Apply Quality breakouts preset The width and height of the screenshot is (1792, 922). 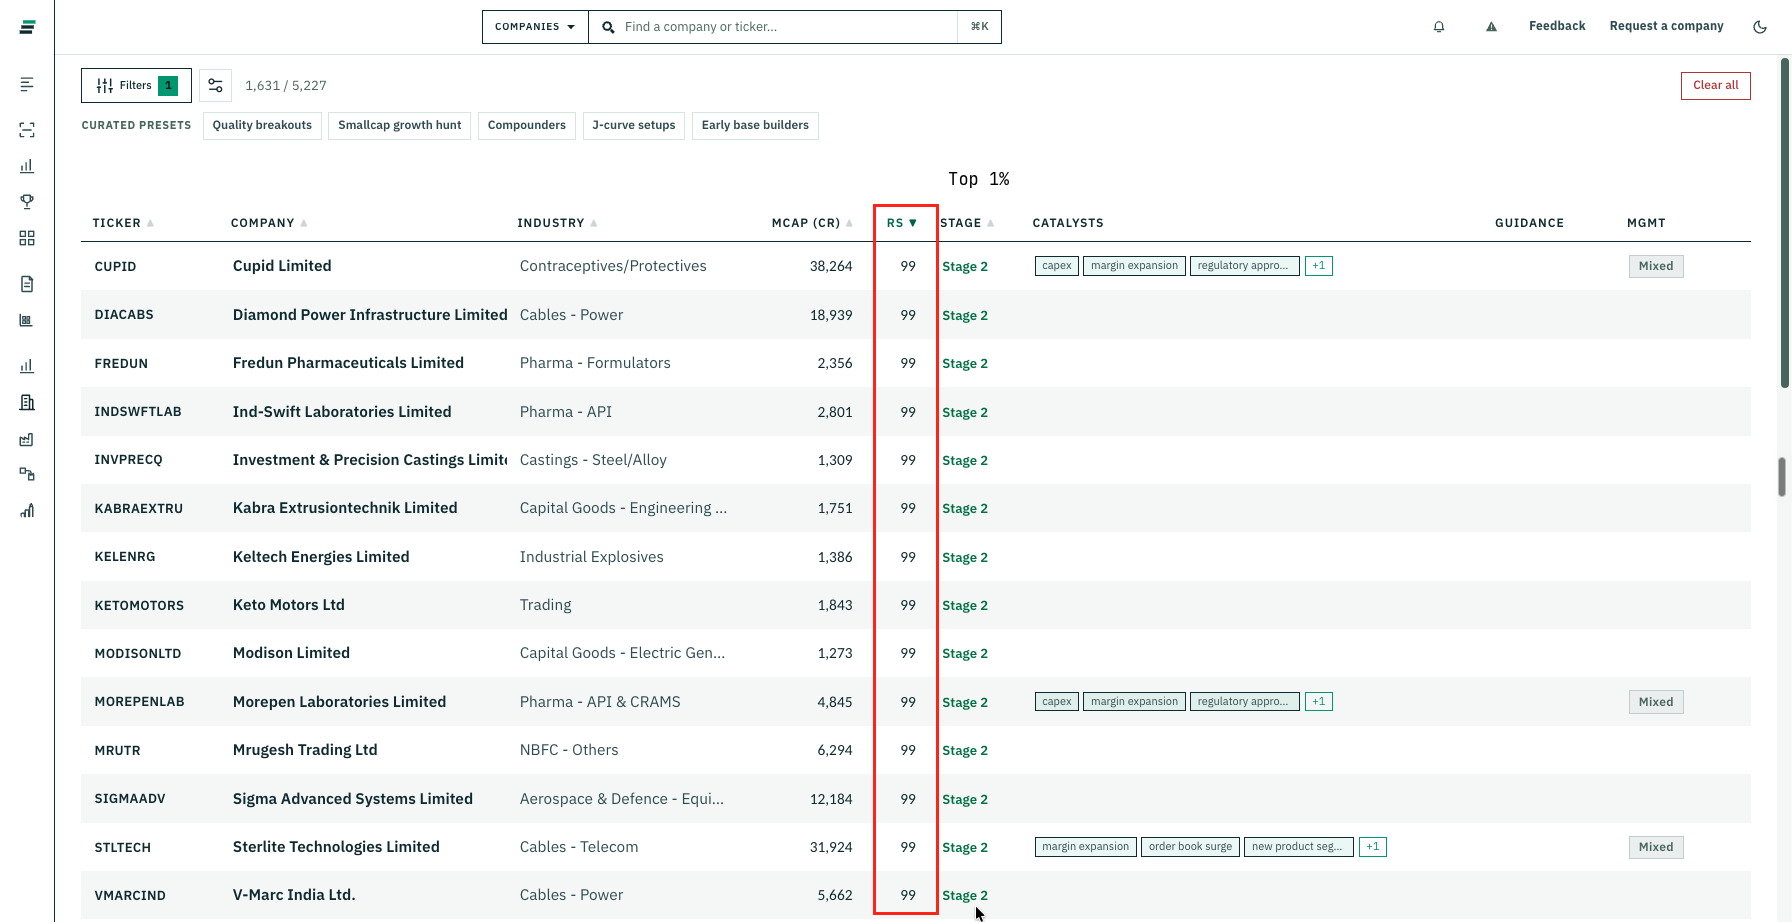[262, 125]
